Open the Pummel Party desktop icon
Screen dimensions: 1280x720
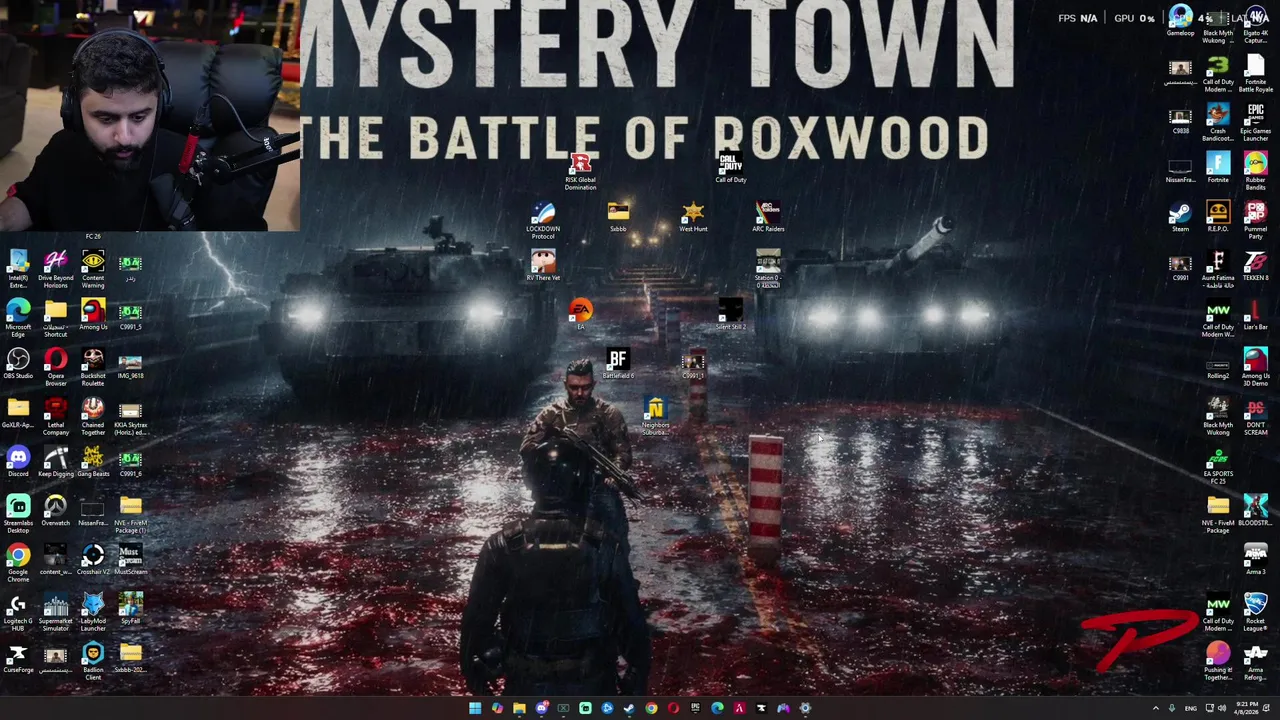click(1255, 220)
